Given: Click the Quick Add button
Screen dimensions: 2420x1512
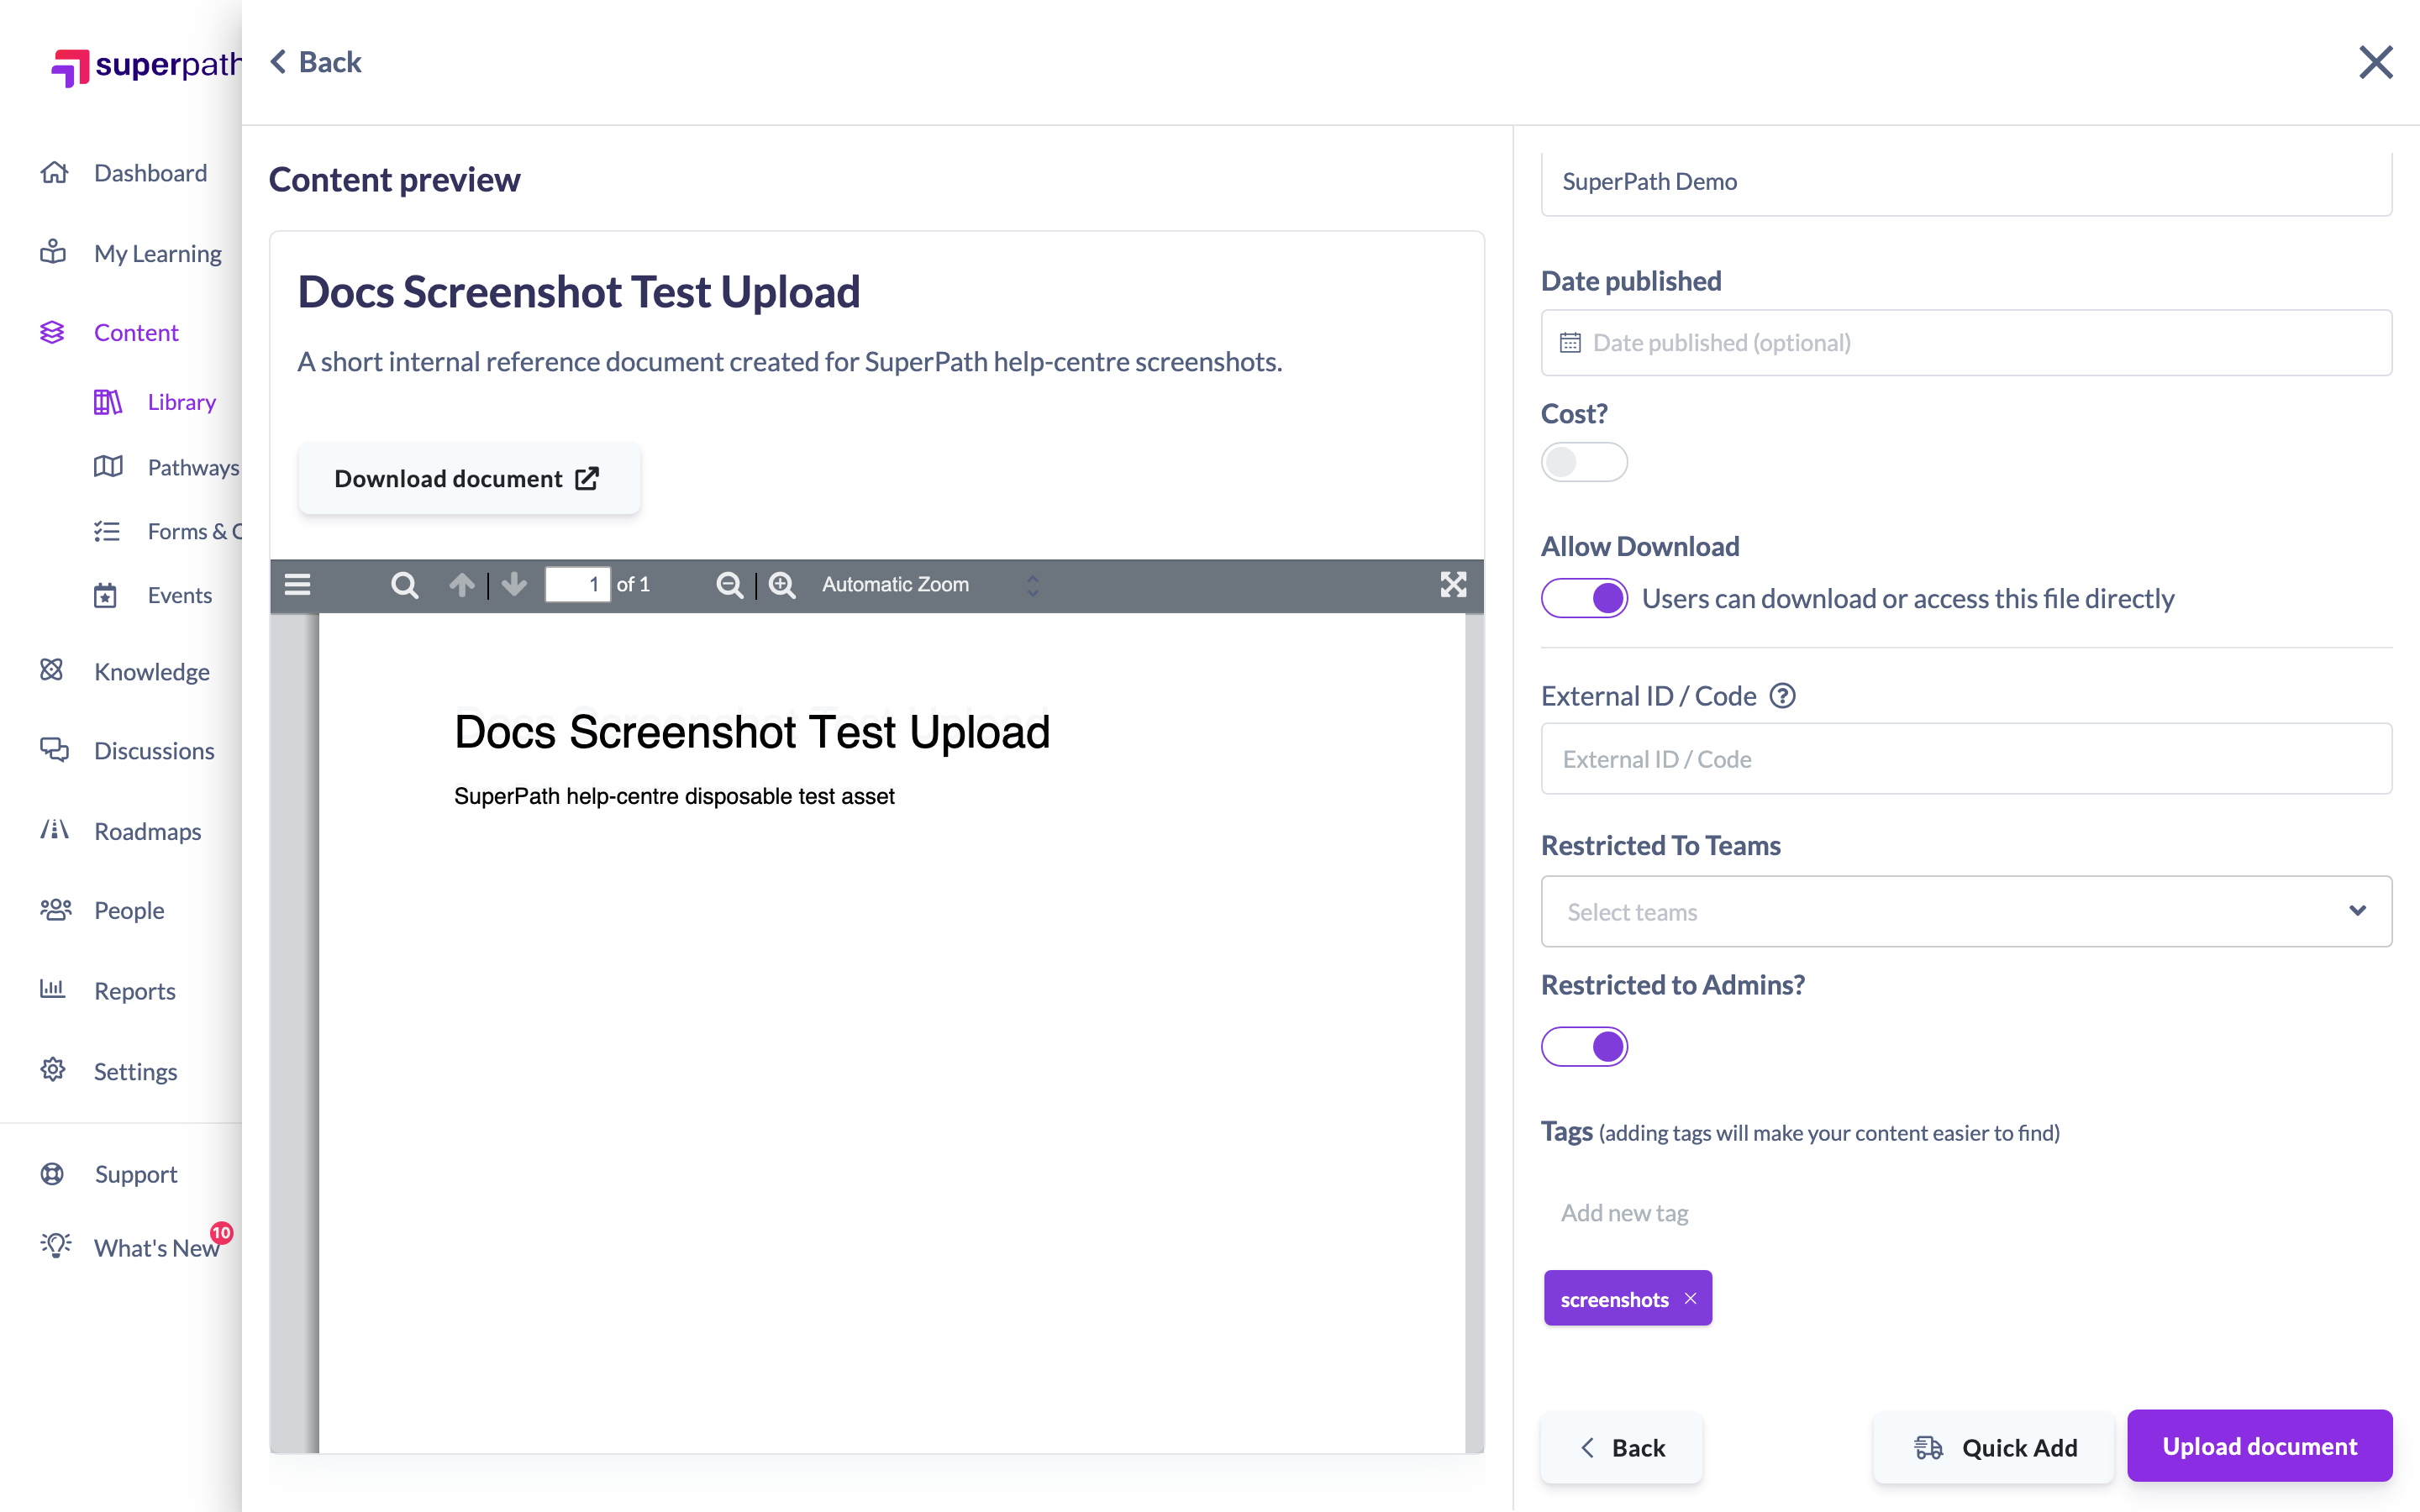Looking at the screenshot, I should point(1994,1447).
